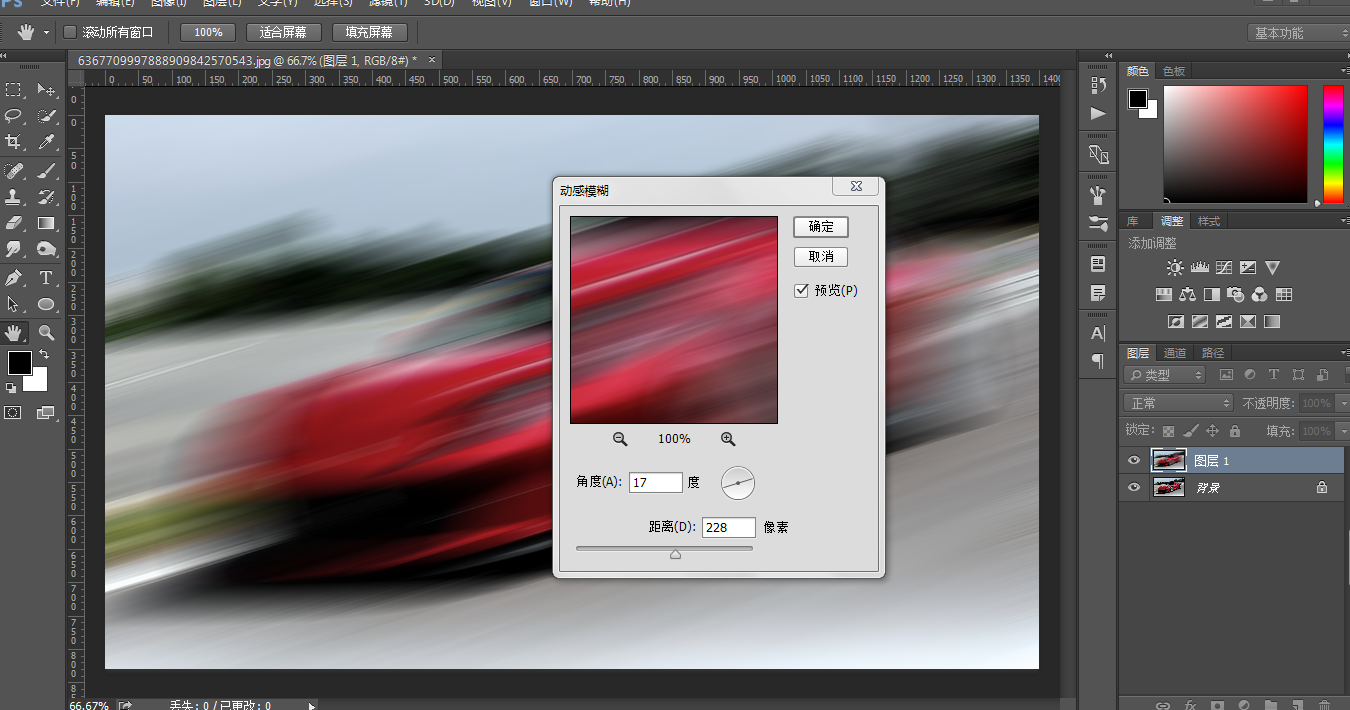
Task: Select the Crop tool
Action: (14, 142)
